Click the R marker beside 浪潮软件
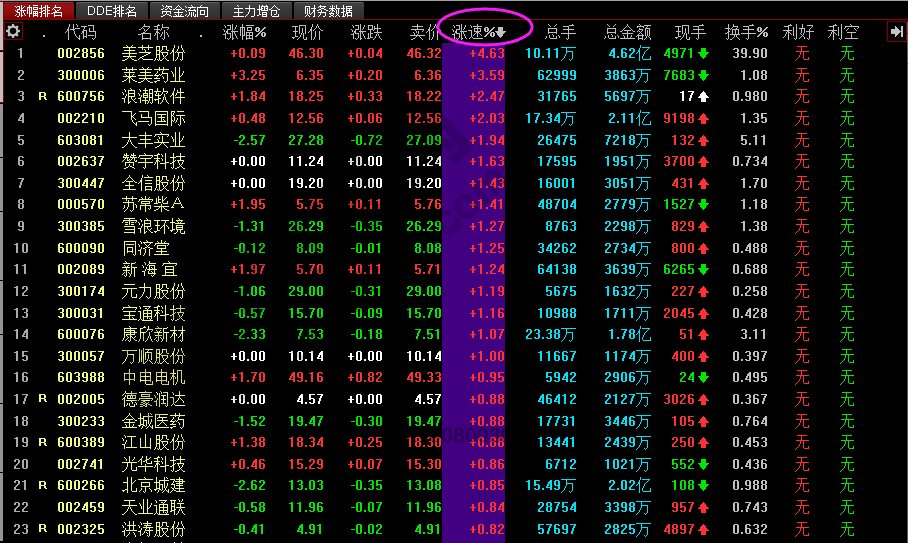908x543 pixels. click(42, 97)
